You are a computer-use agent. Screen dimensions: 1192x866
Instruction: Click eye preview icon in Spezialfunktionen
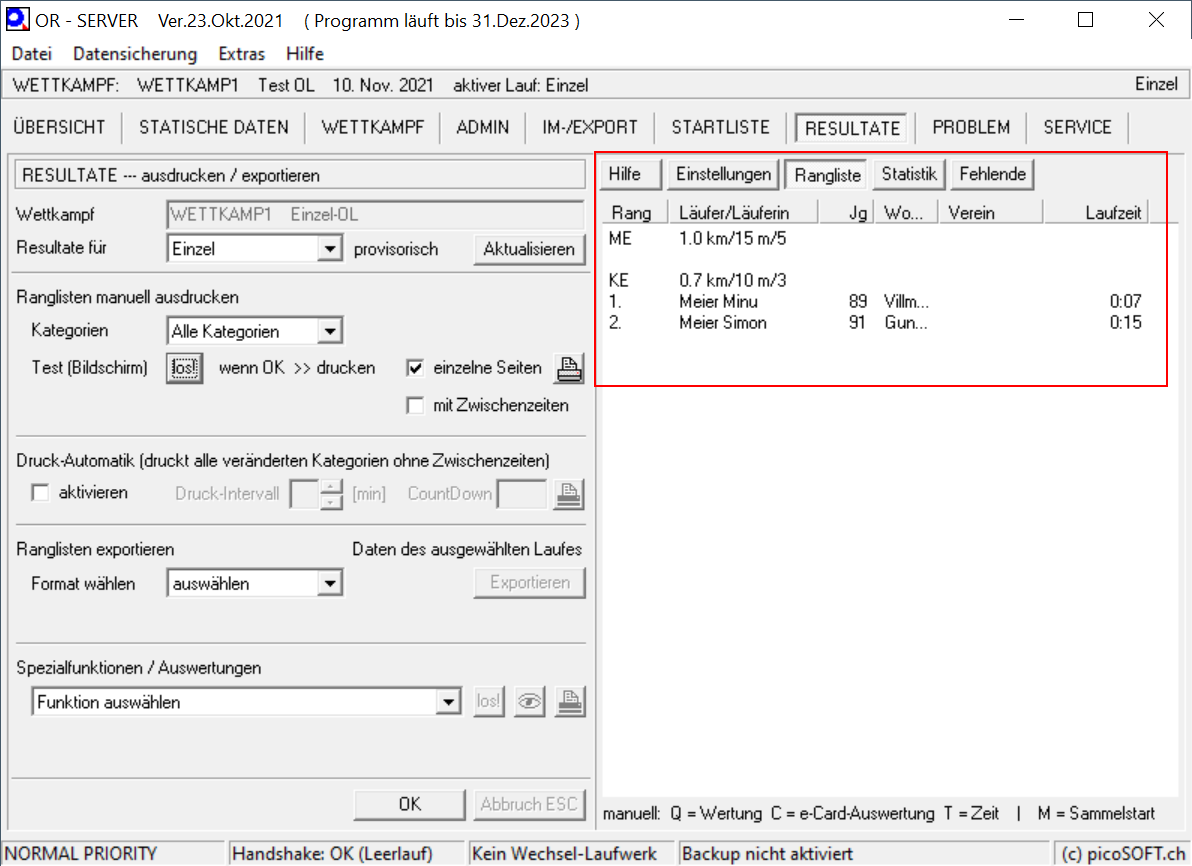click(x=529, y=702)
